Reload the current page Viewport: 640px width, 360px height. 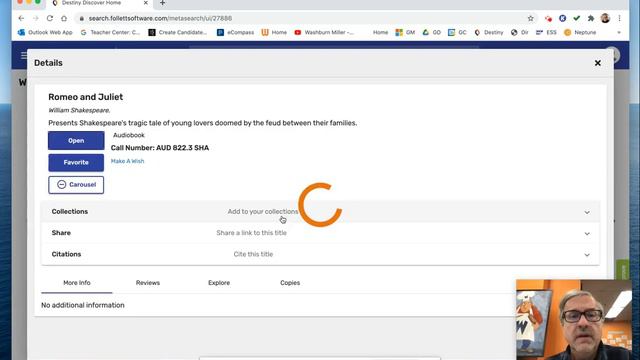point(50,18)
